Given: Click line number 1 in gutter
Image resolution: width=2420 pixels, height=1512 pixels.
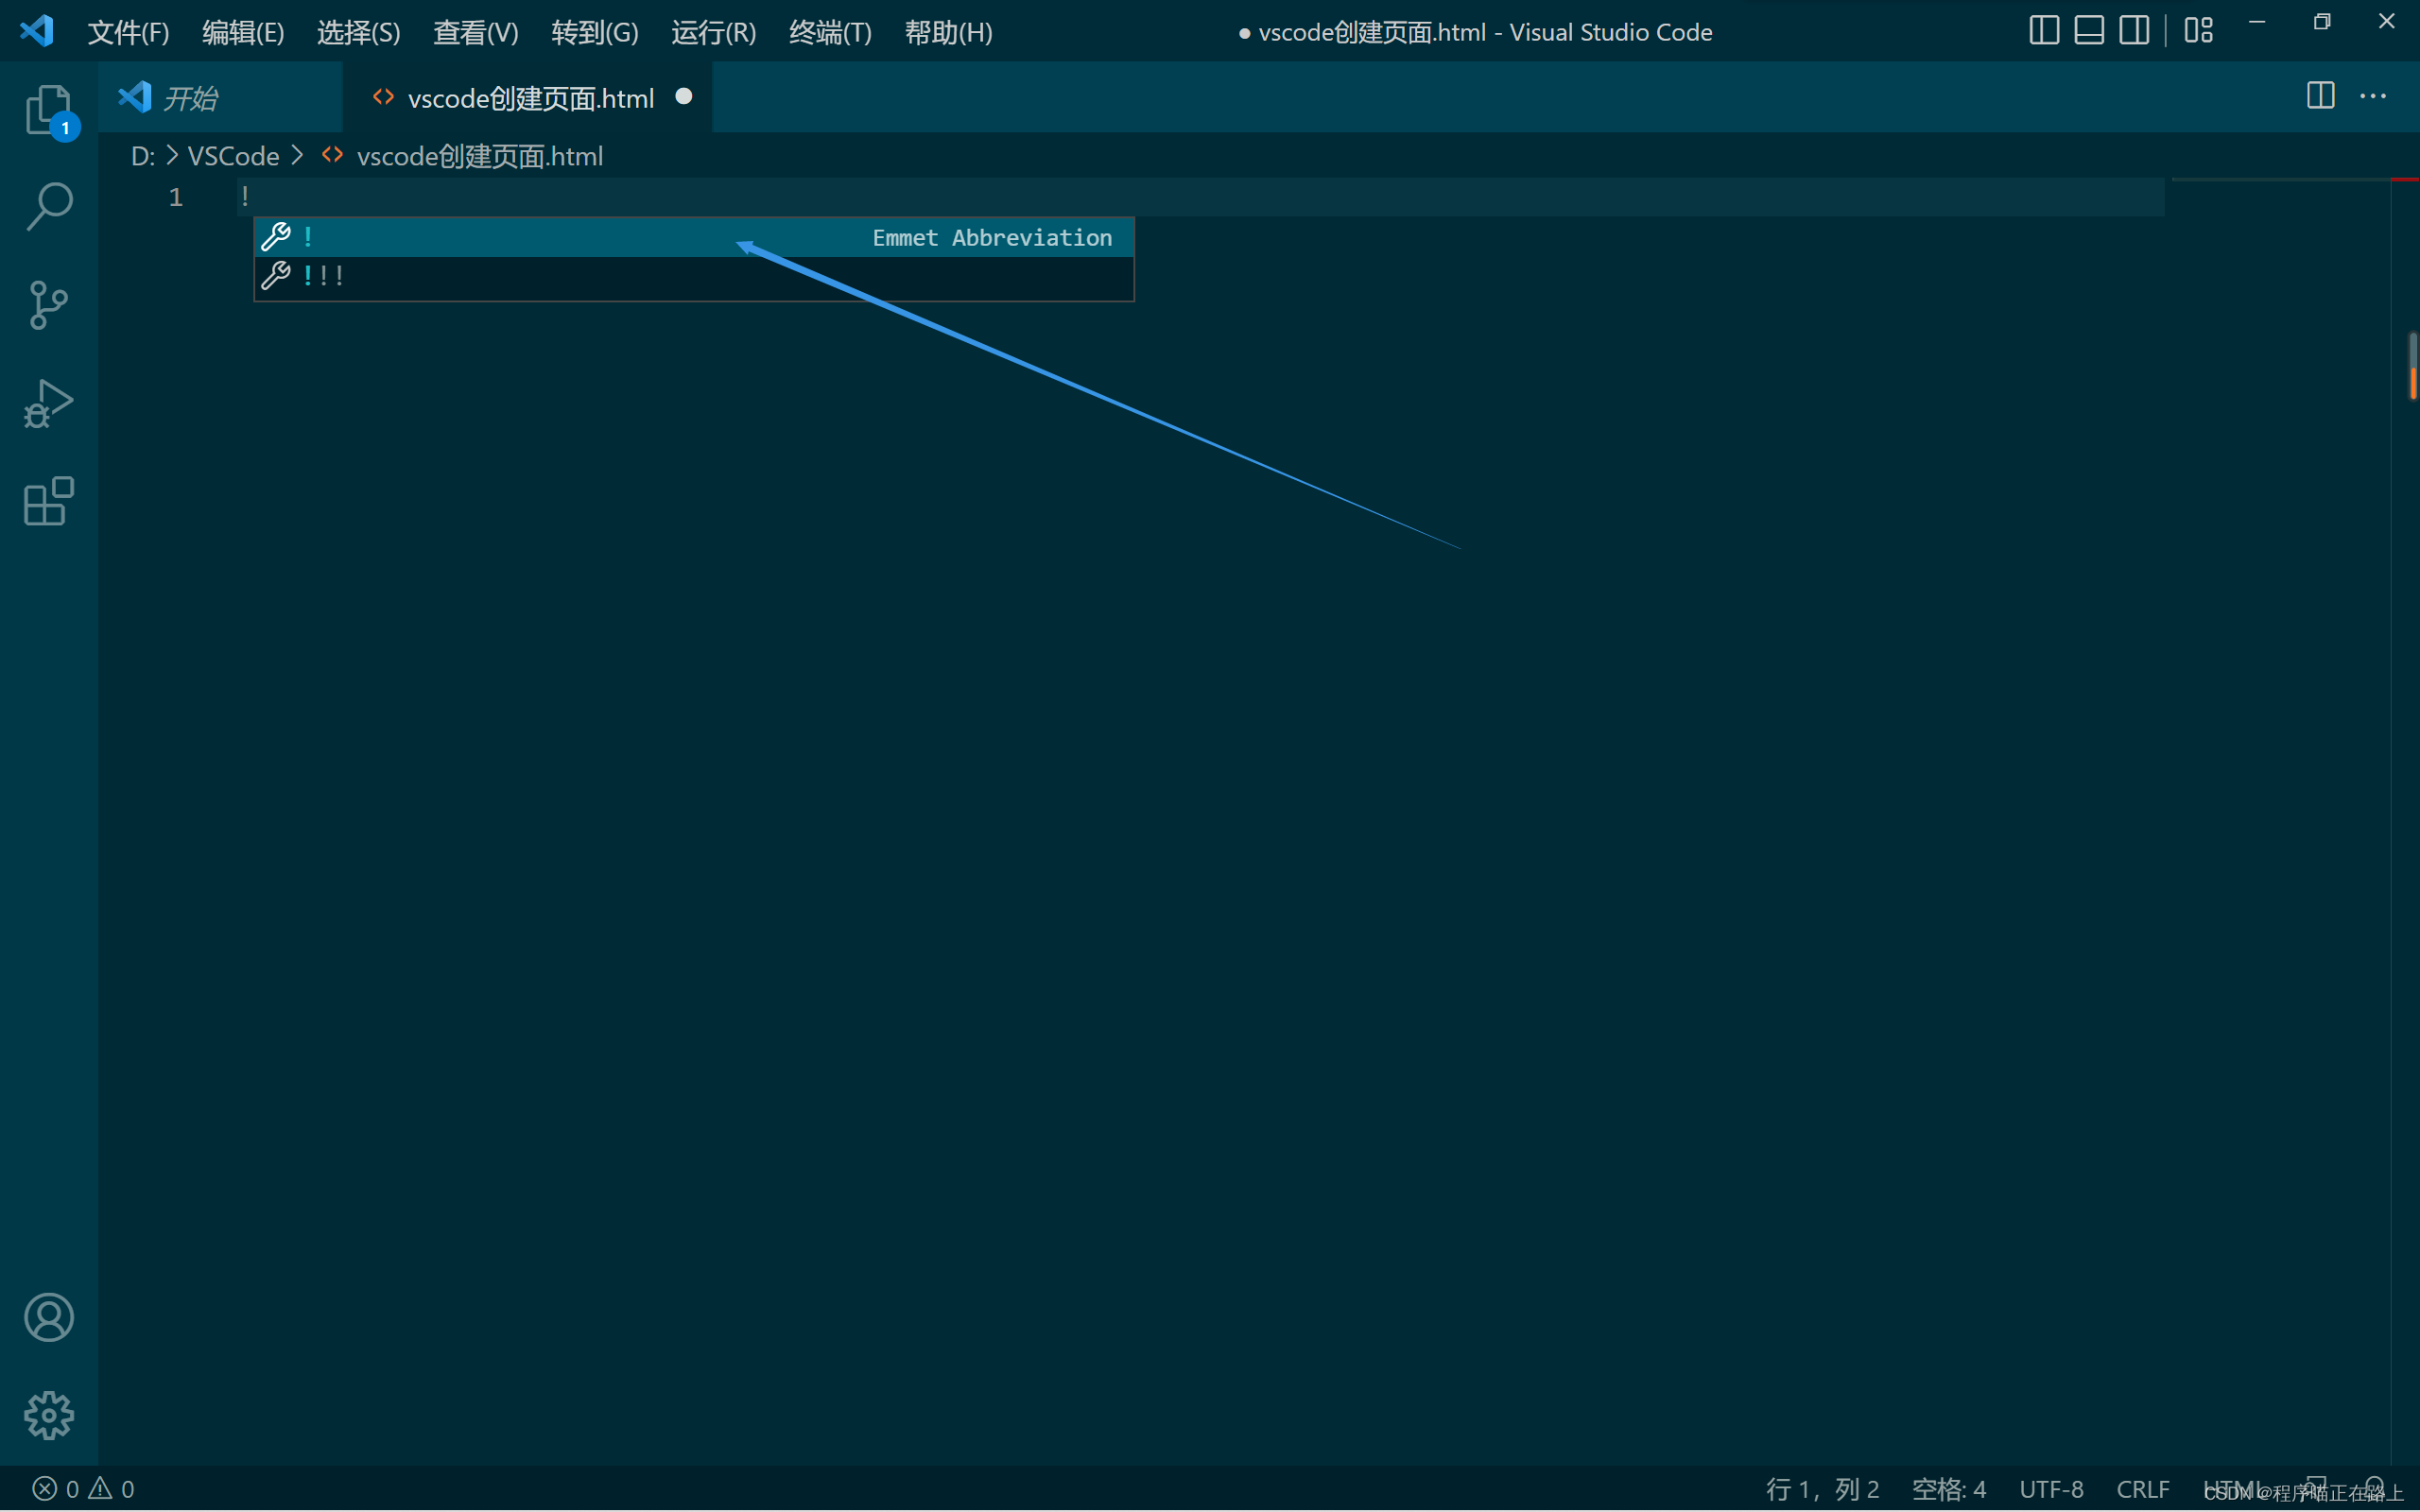Looking at the screenshot, I should point(176,197).
